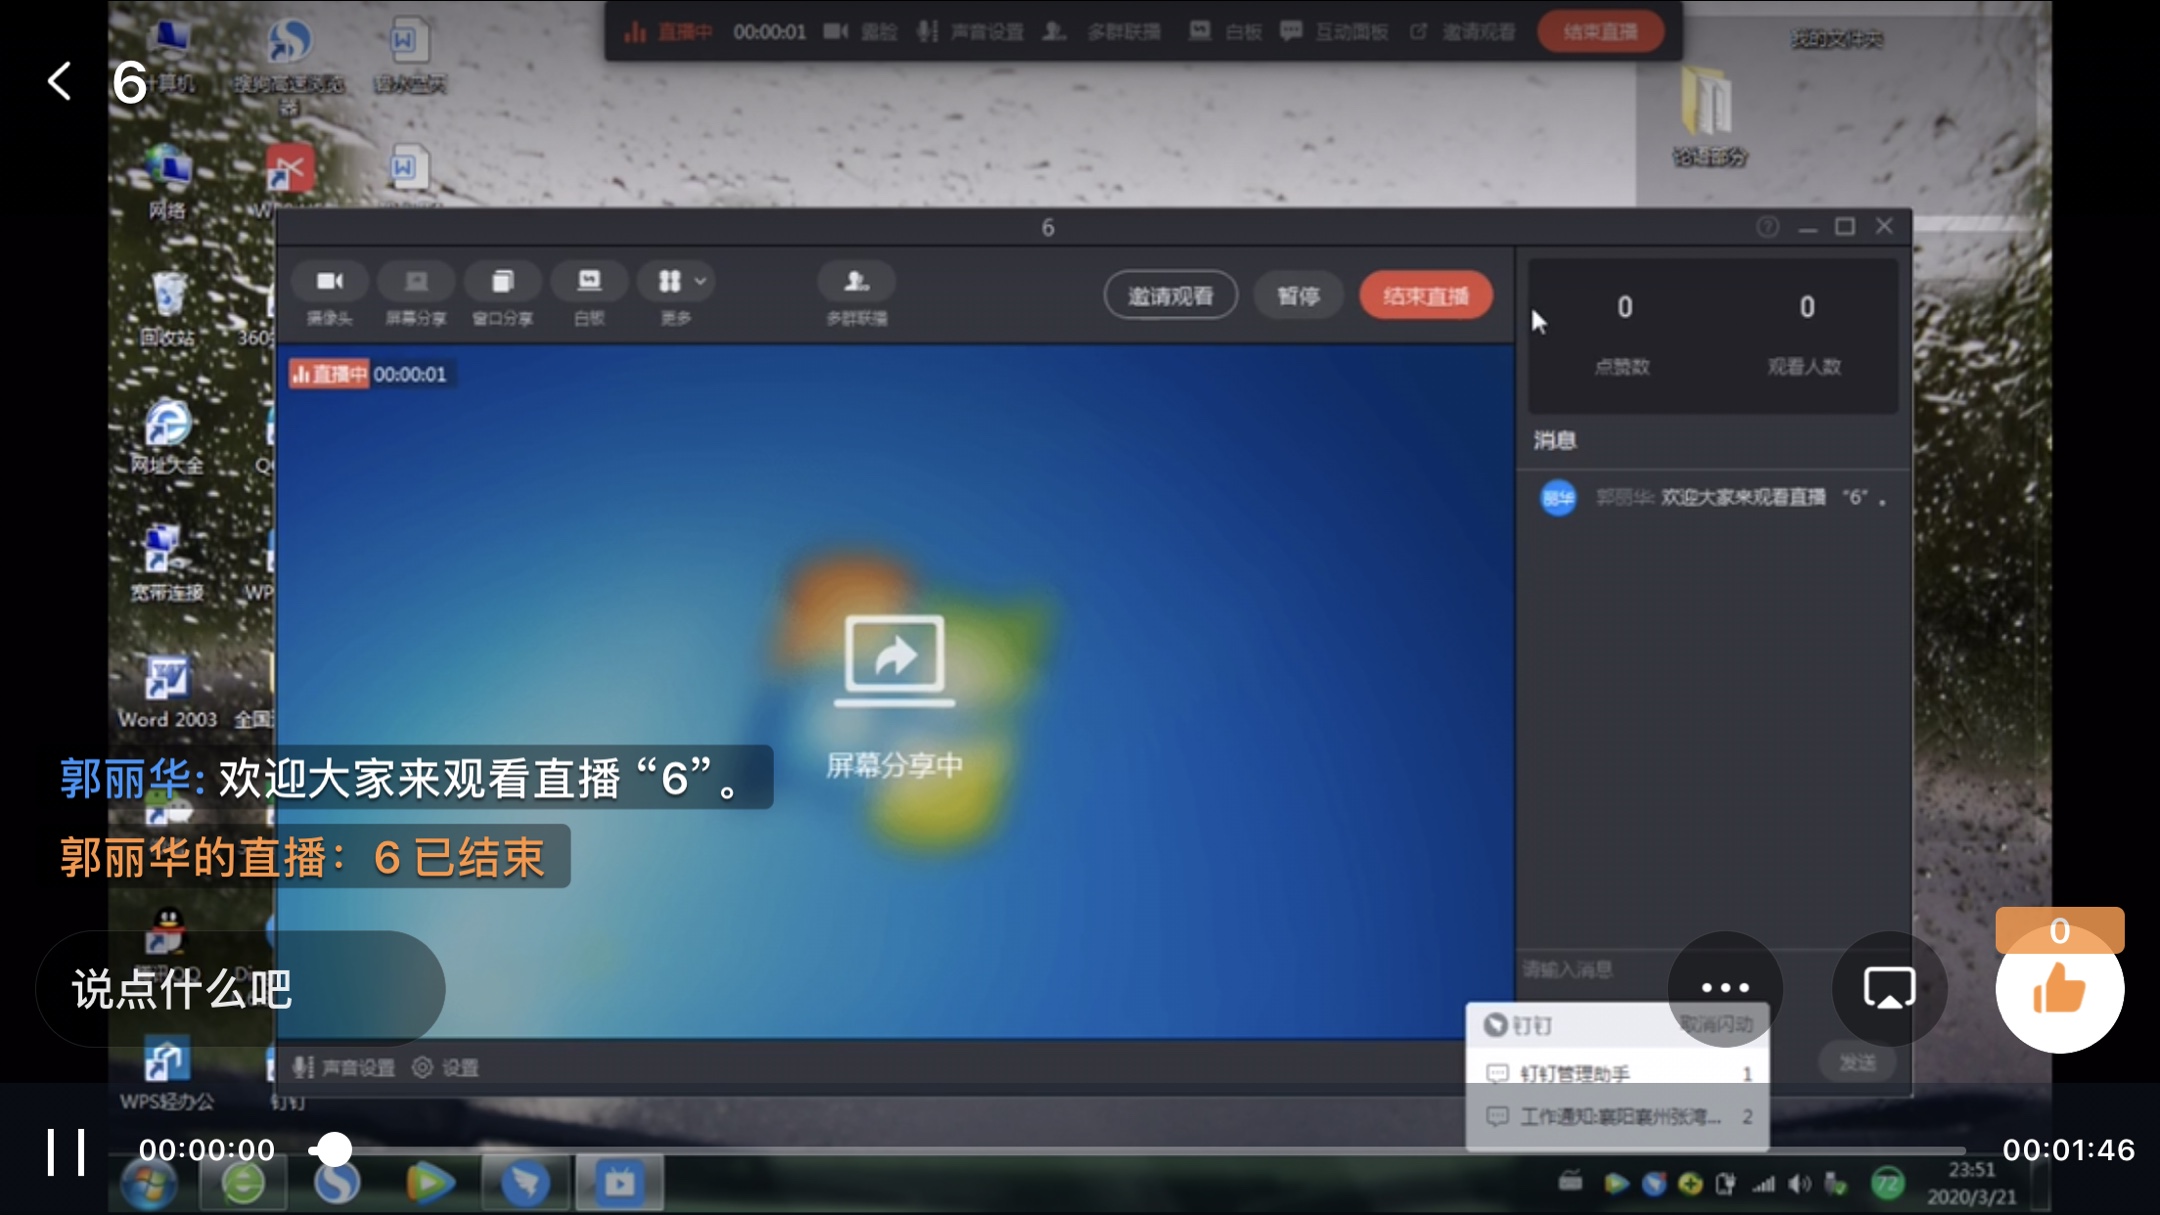Click the 暂停 pause live button
The height and width of the screenshot is (1215, 2160).
click(x=1298, y=296)
